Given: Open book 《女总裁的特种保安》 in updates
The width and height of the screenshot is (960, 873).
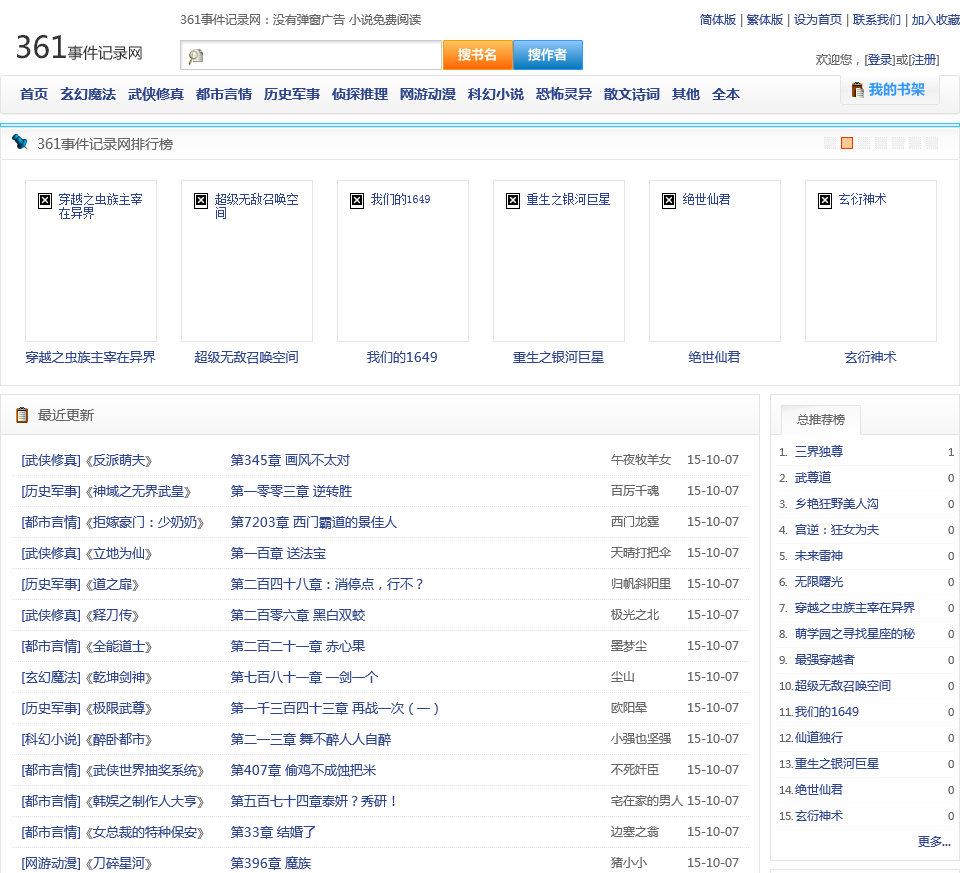Looking at the screenshot, I should tap(145, 833).
